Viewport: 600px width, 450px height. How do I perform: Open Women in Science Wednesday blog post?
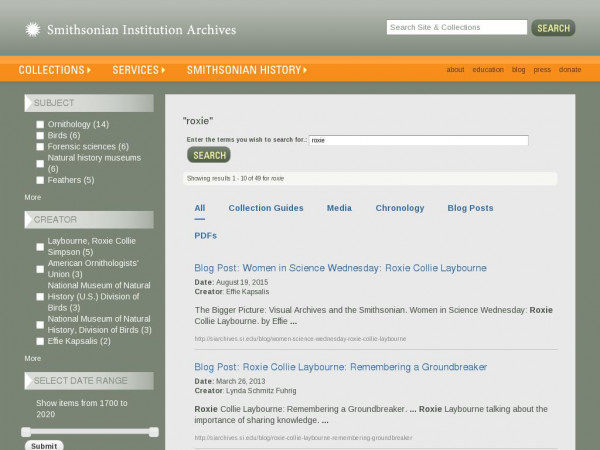pos(340,268)
